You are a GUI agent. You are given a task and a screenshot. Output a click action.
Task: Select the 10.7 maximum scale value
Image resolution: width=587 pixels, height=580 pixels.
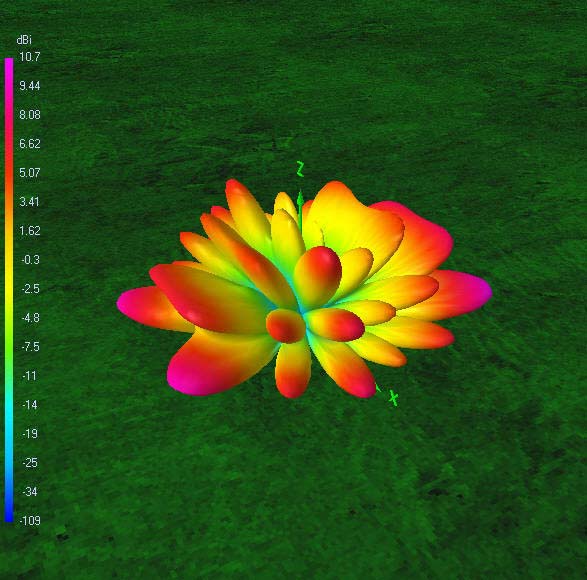[x=30, y=57]
